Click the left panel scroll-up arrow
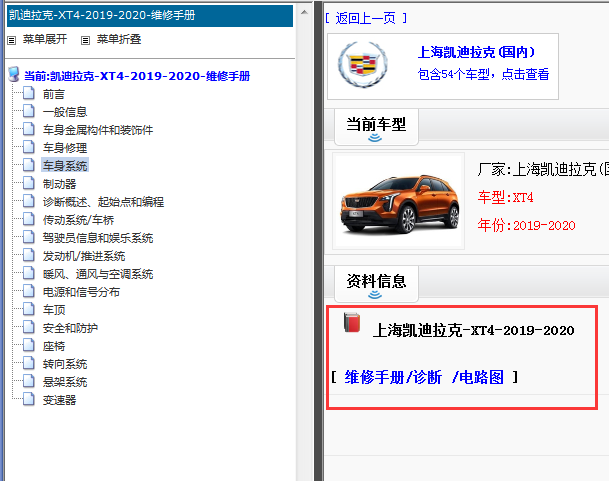This screenshot has width=609, height=481. (304, 12)
